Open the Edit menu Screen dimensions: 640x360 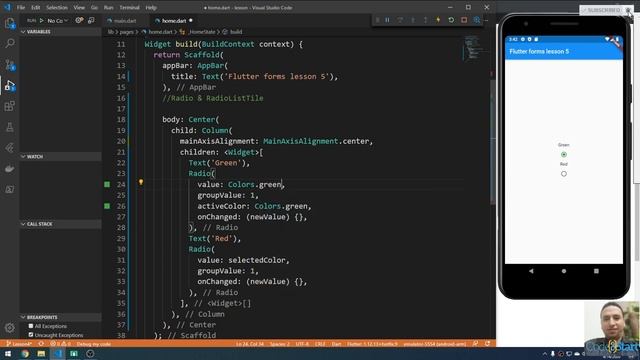36,7
